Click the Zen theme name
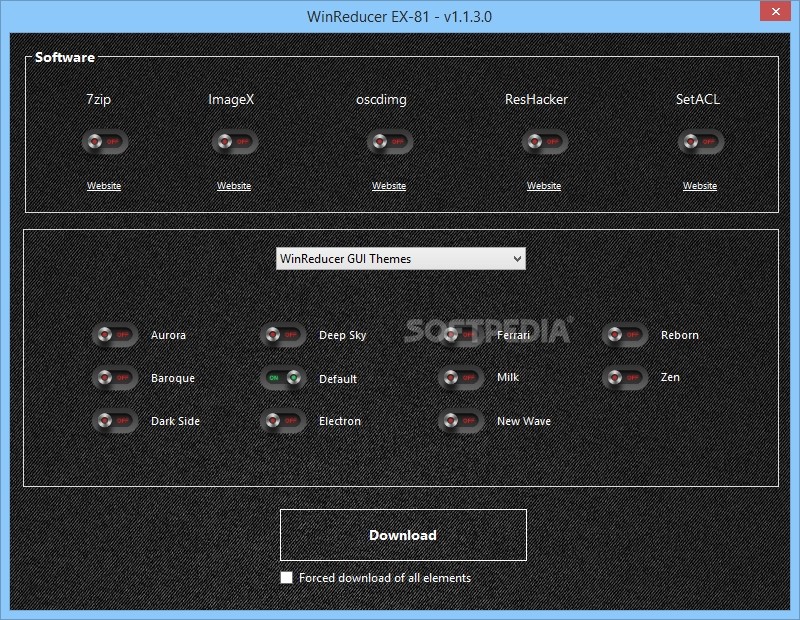 (x=670, y=377)
